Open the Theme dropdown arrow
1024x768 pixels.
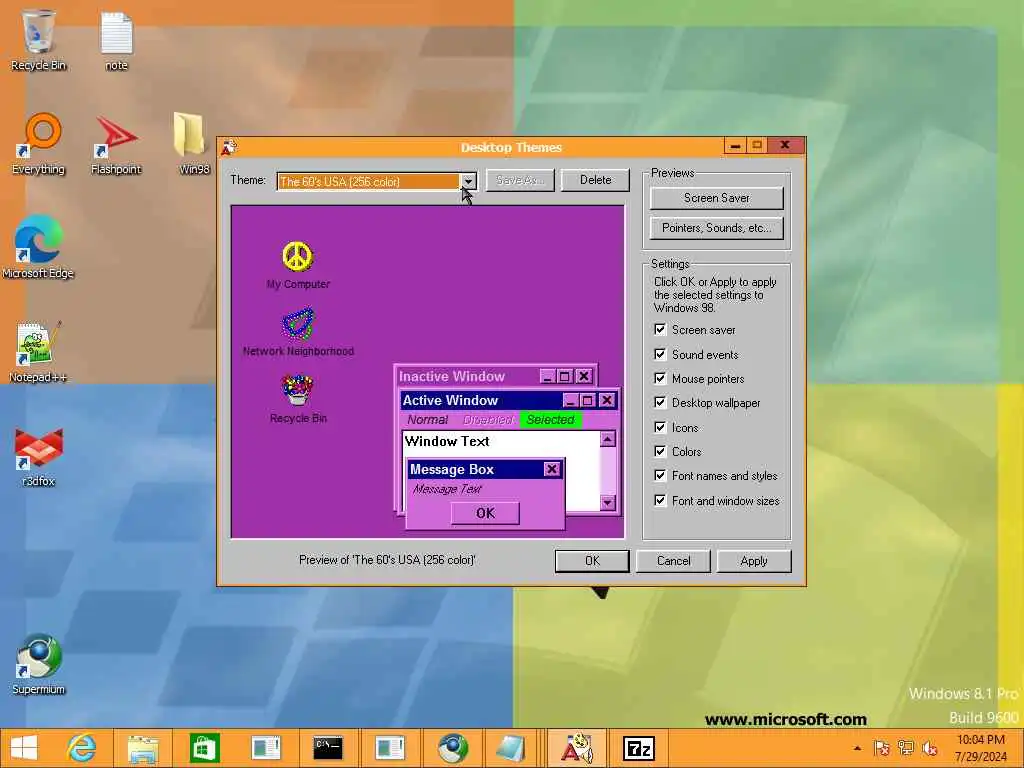[468, 182]
